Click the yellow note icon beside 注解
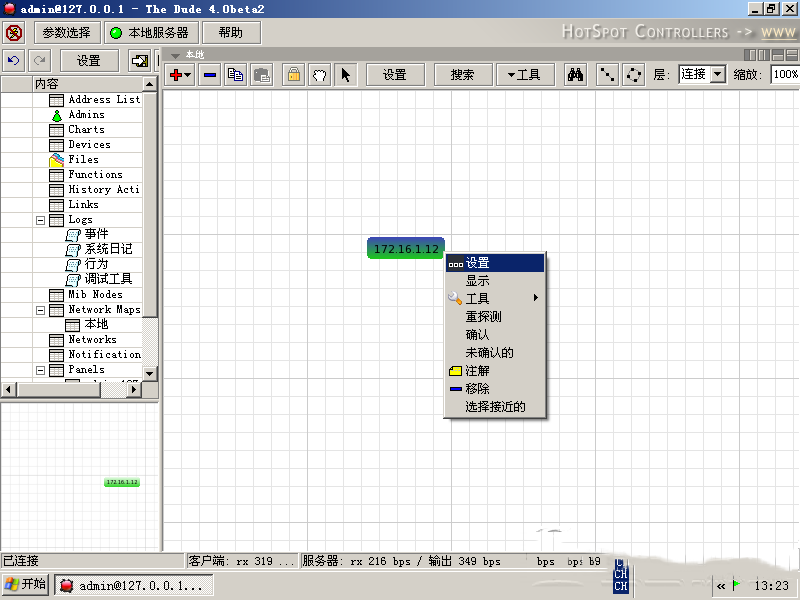The image size is (800, 600). pyautogui.click(x=455, y=371)
